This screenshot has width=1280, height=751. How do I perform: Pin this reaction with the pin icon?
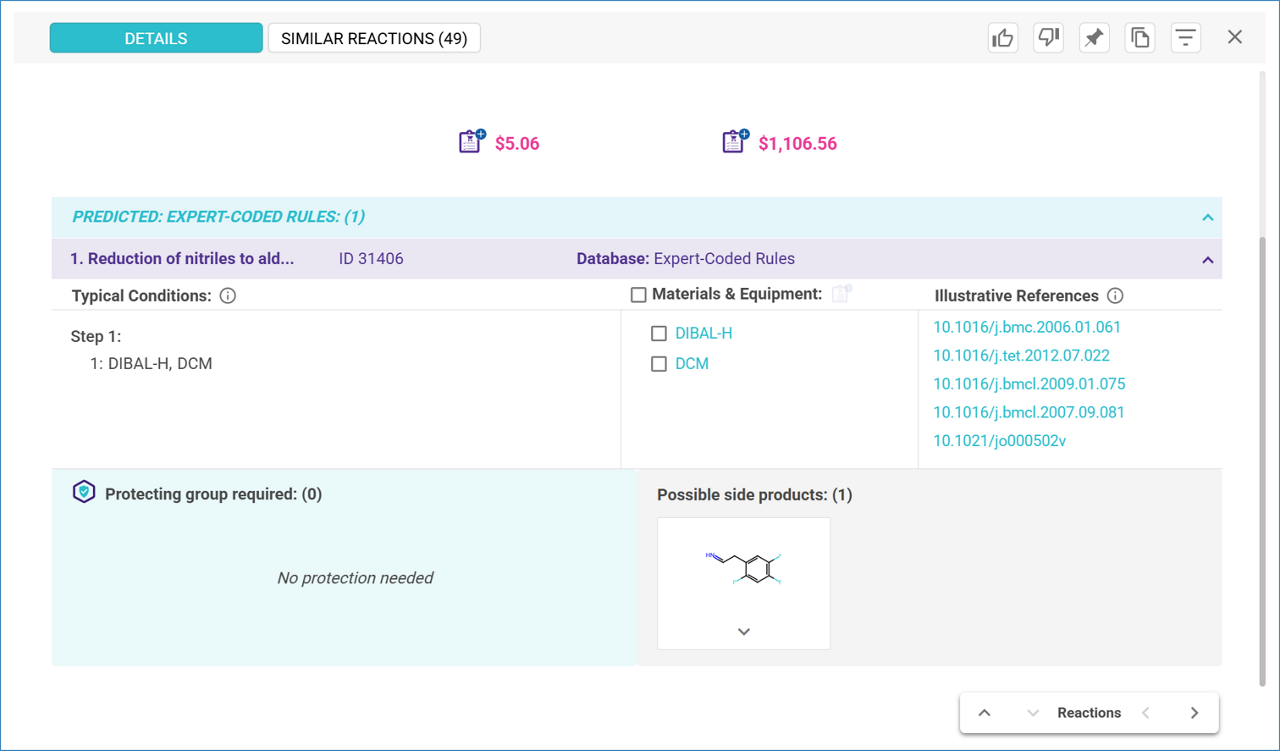click(1094, 38)
